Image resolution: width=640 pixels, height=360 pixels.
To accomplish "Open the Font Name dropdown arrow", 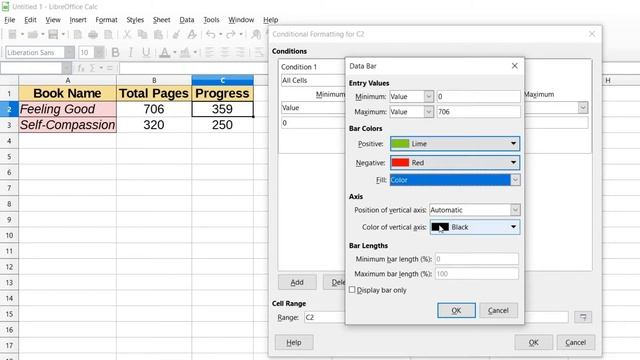I will point(69,52).
